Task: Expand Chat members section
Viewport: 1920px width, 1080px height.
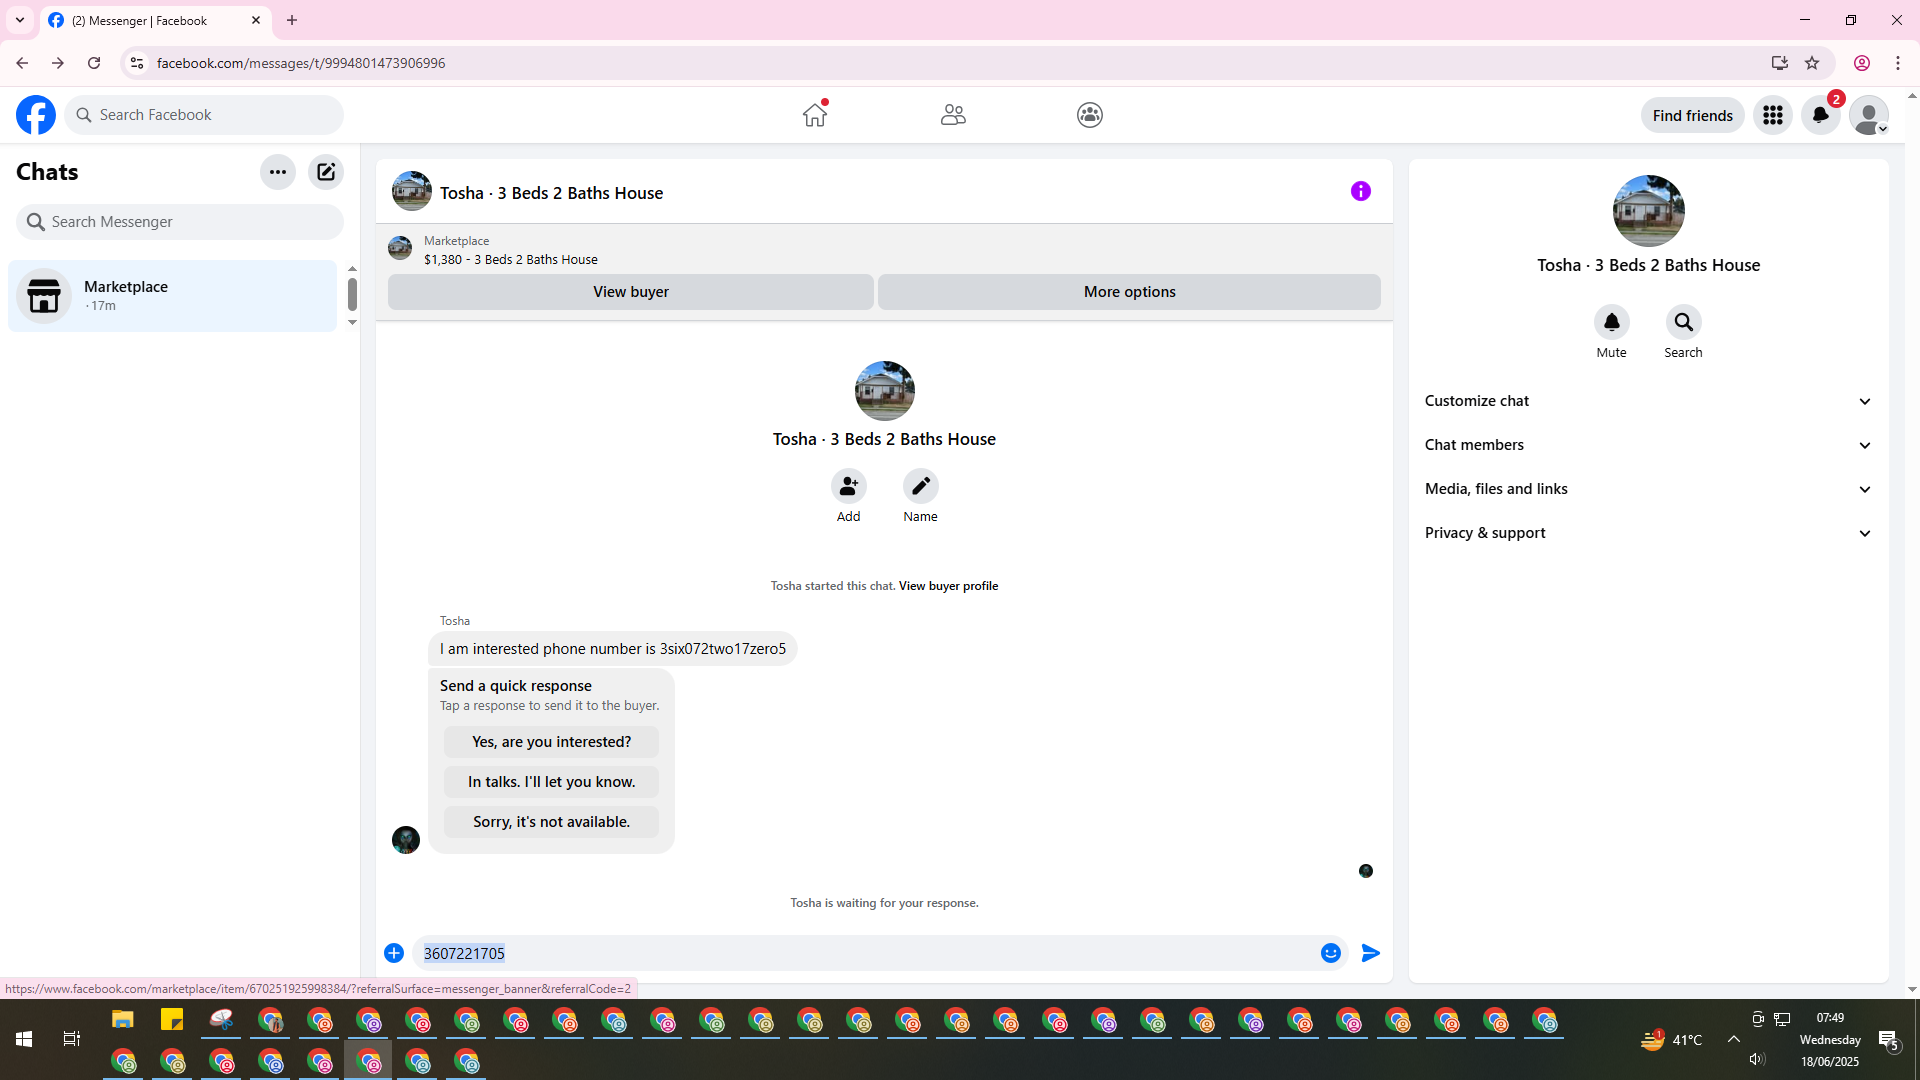Action: (x=1649, y=445)
